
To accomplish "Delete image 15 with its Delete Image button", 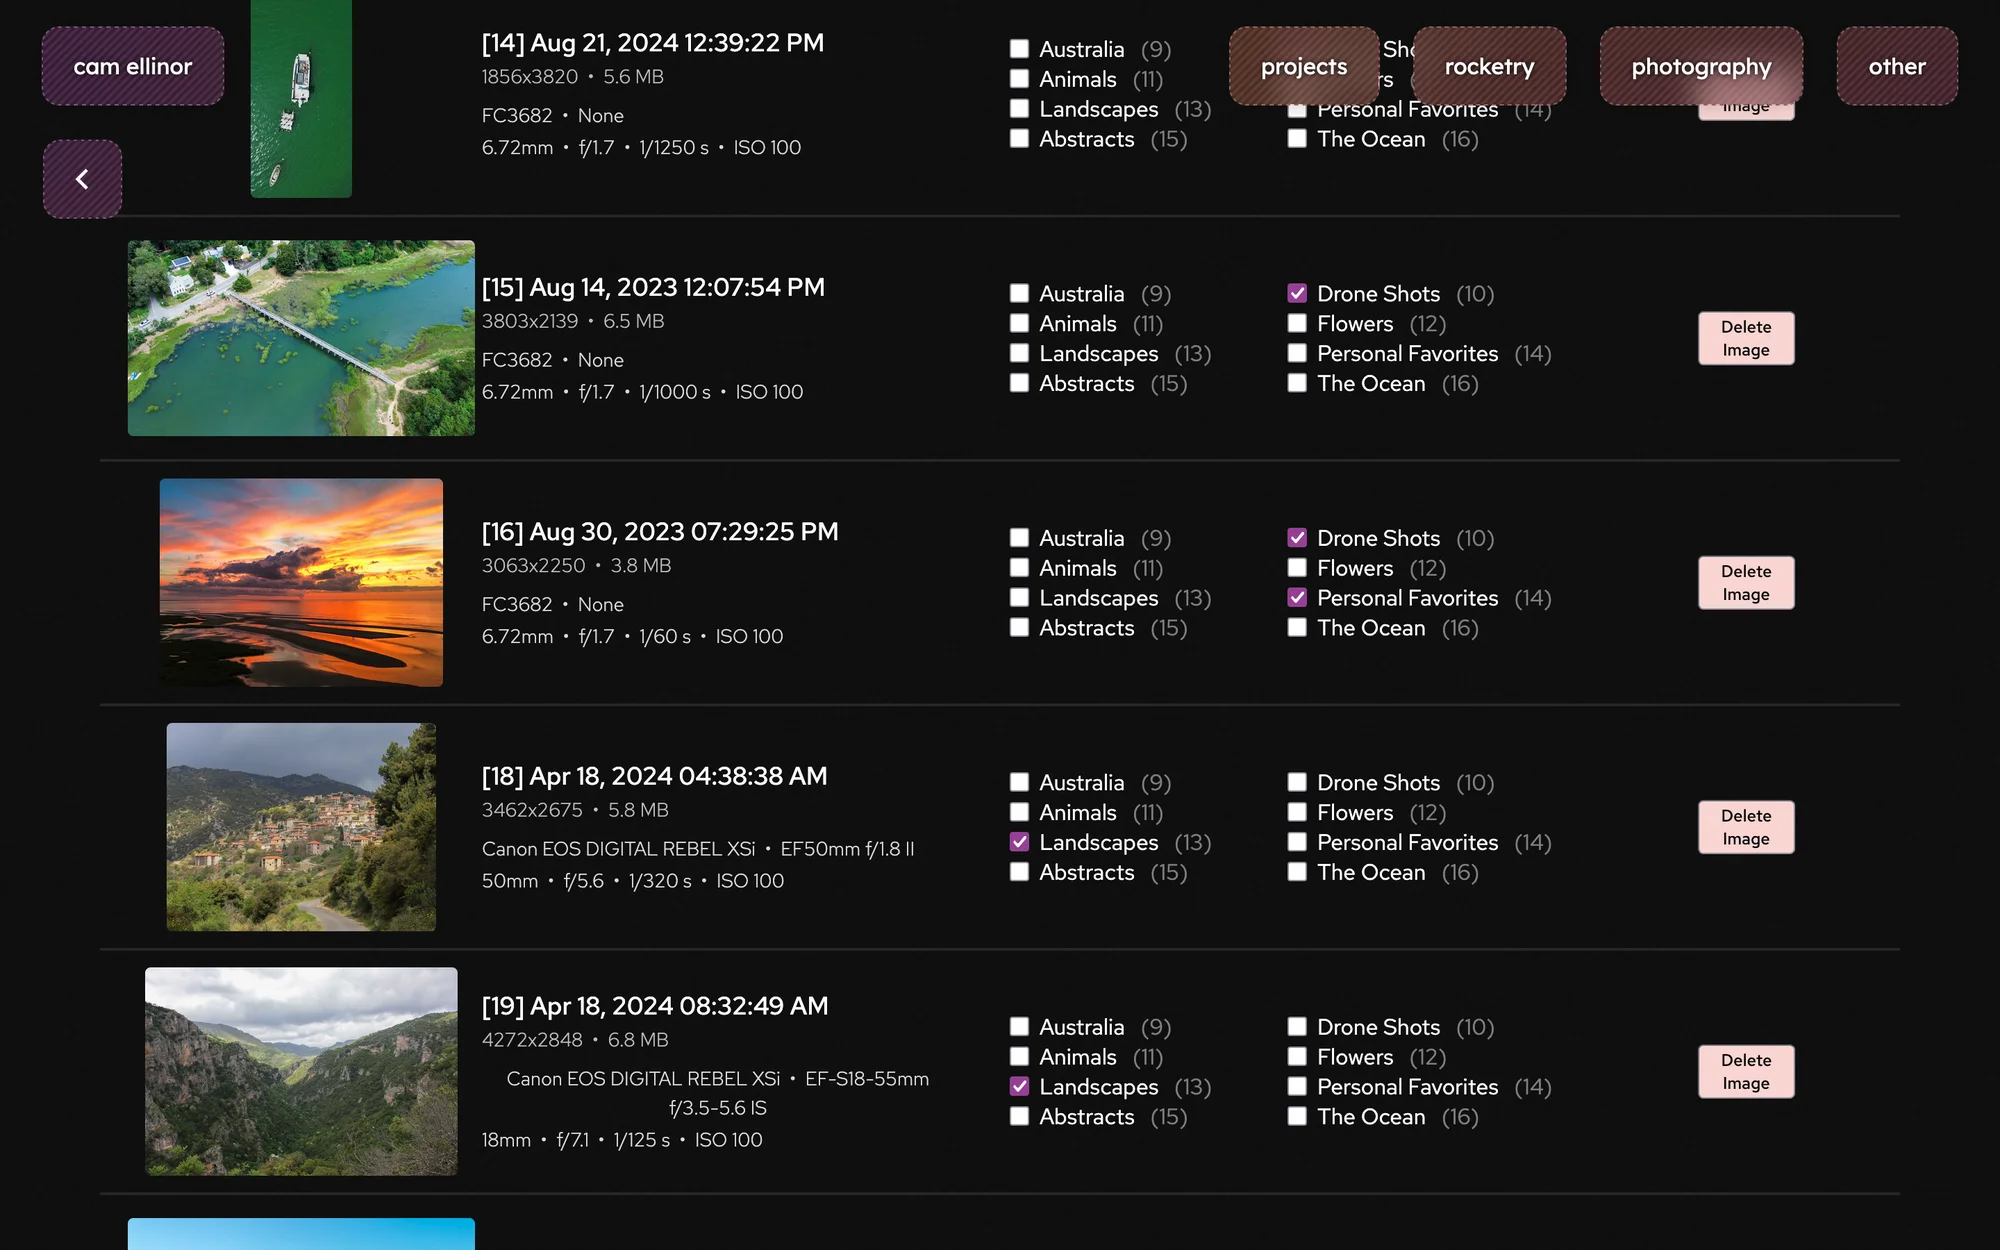I will [x=1746, y=338].
